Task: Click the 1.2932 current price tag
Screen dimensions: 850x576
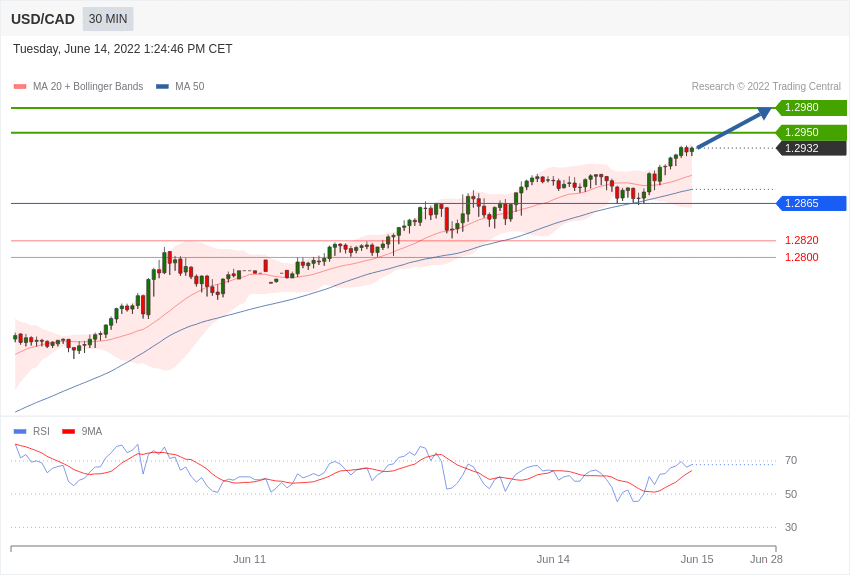Action: coord(811,148)
